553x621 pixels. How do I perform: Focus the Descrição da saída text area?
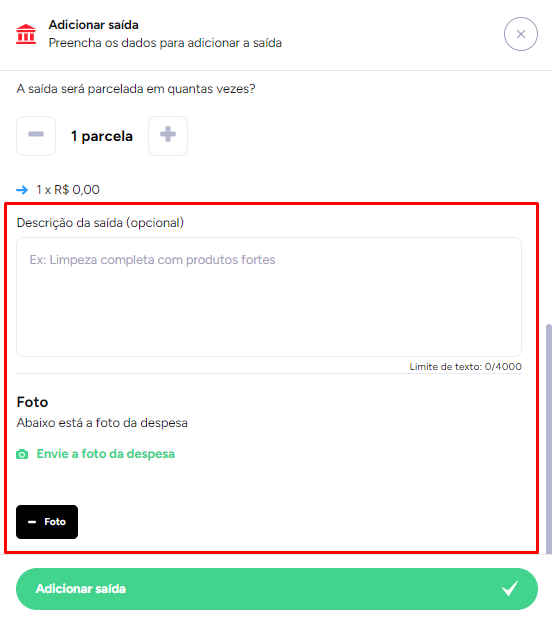pos(269,297)
